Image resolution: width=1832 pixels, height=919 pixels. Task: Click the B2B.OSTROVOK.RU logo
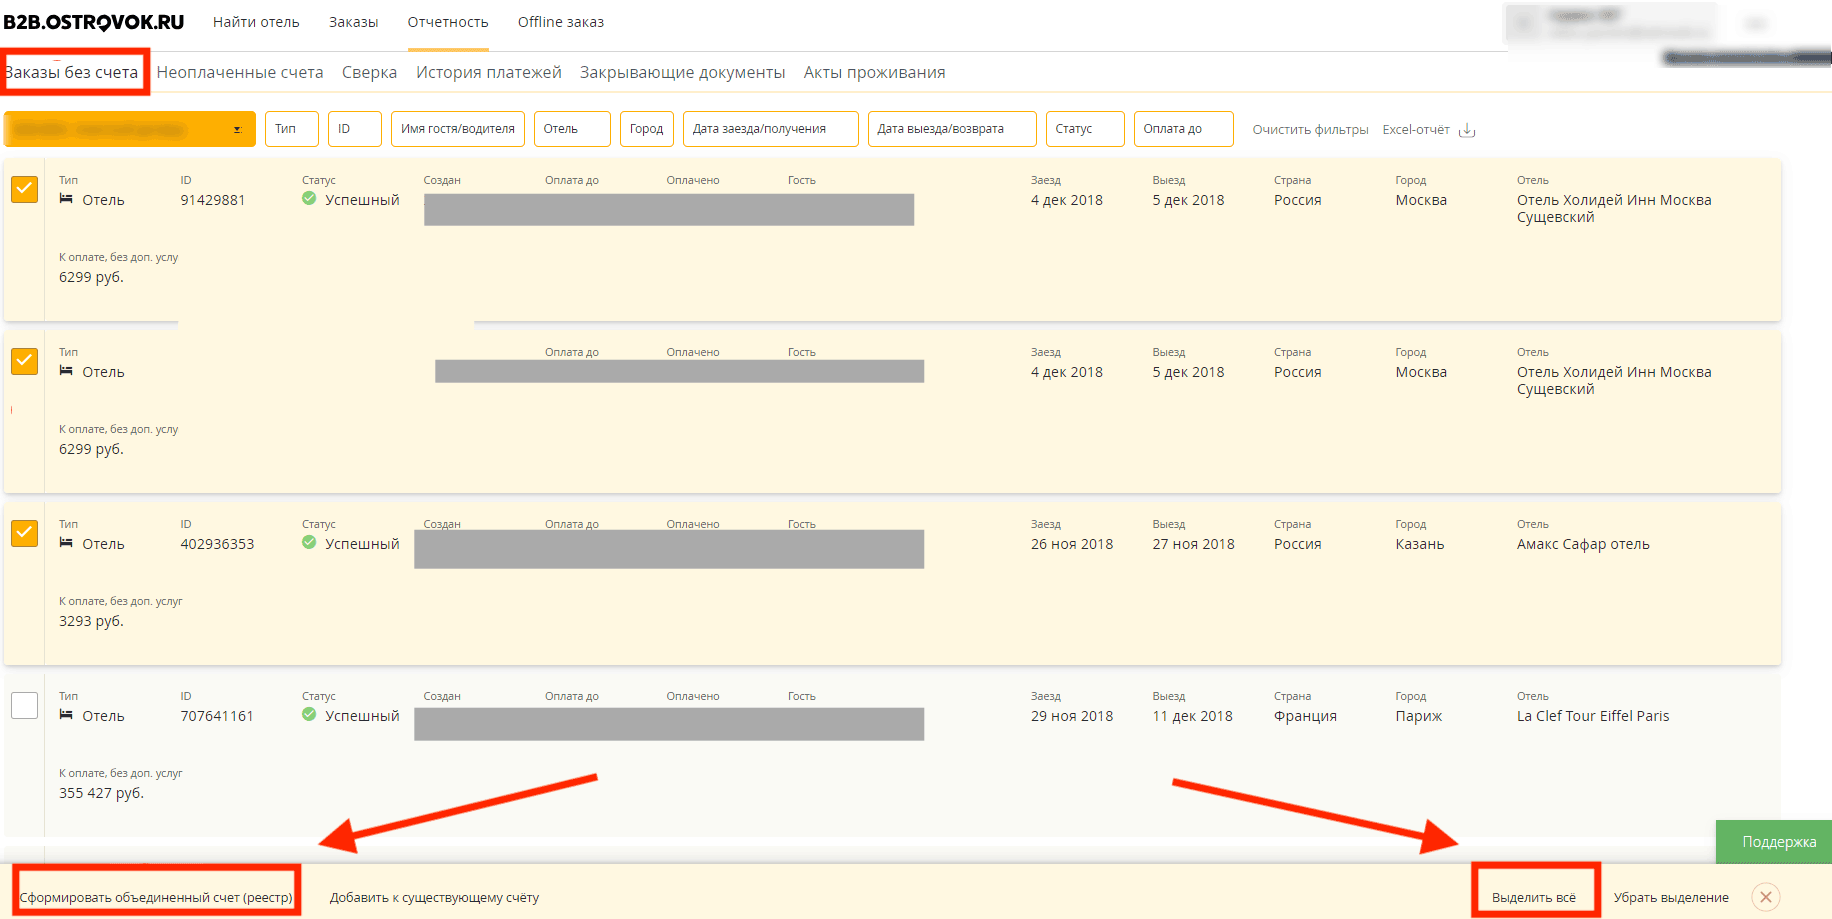tap(94, 22)
